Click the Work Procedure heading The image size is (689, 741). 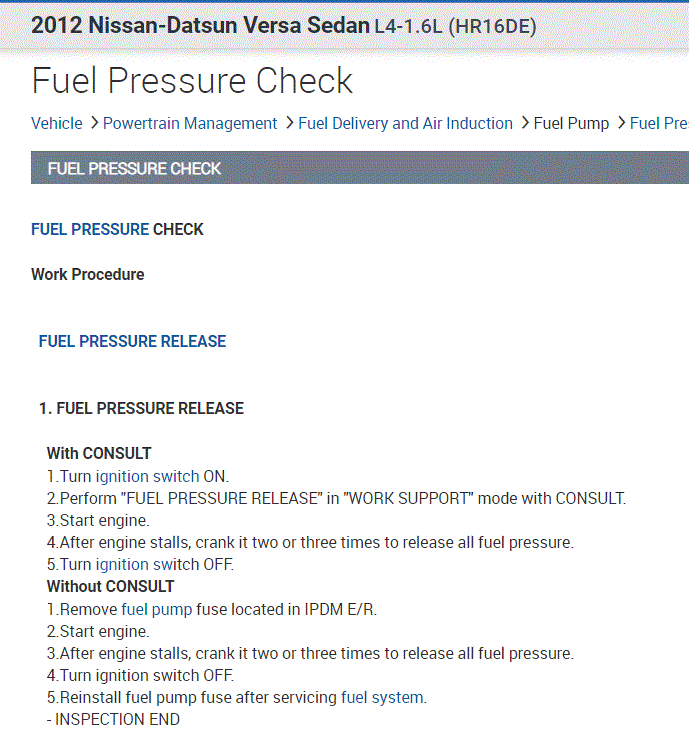pos(88,275)
